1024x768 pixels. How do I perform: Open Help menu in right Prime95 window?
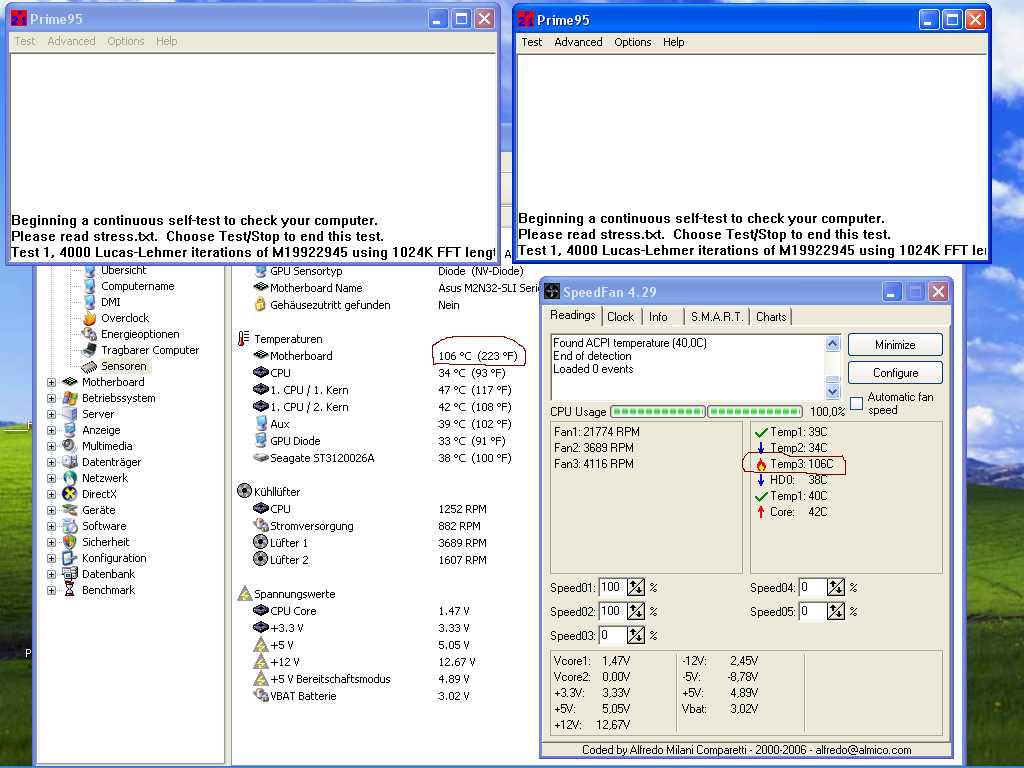673,42
